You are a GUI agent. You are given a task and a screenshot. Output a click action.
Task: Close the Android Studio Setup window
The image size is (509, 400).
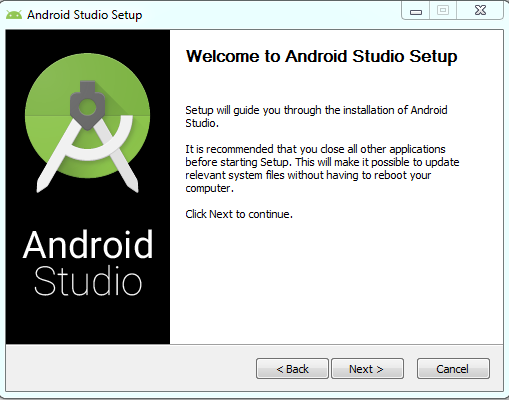pyautogui.click(x=480, y=11)
